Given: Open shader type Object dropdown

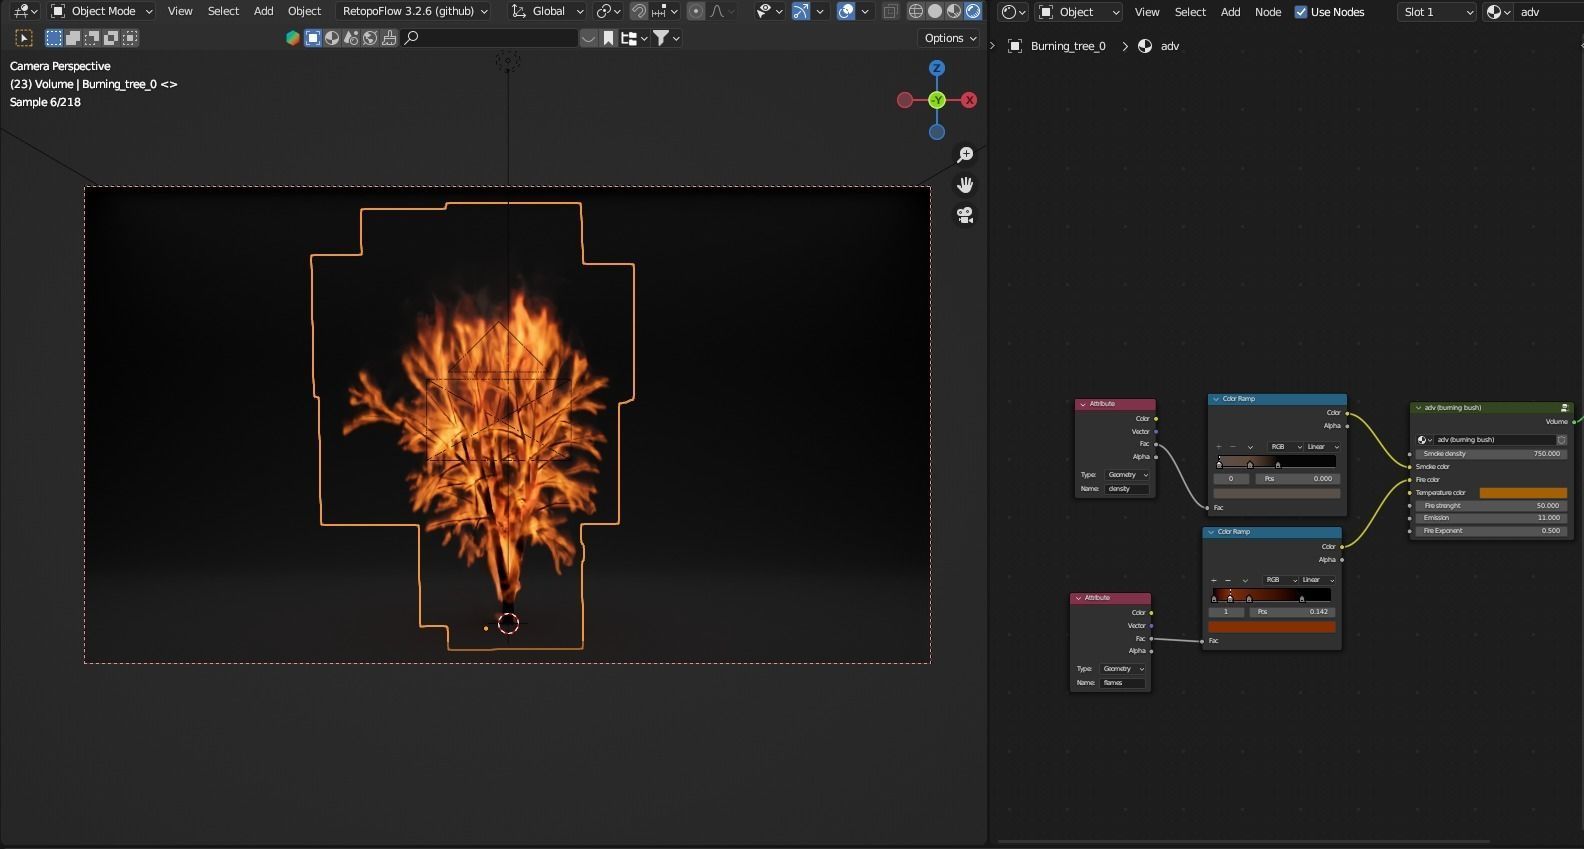Looking at the screenshot, I should pyautogui.click(x=1078, y=12).
